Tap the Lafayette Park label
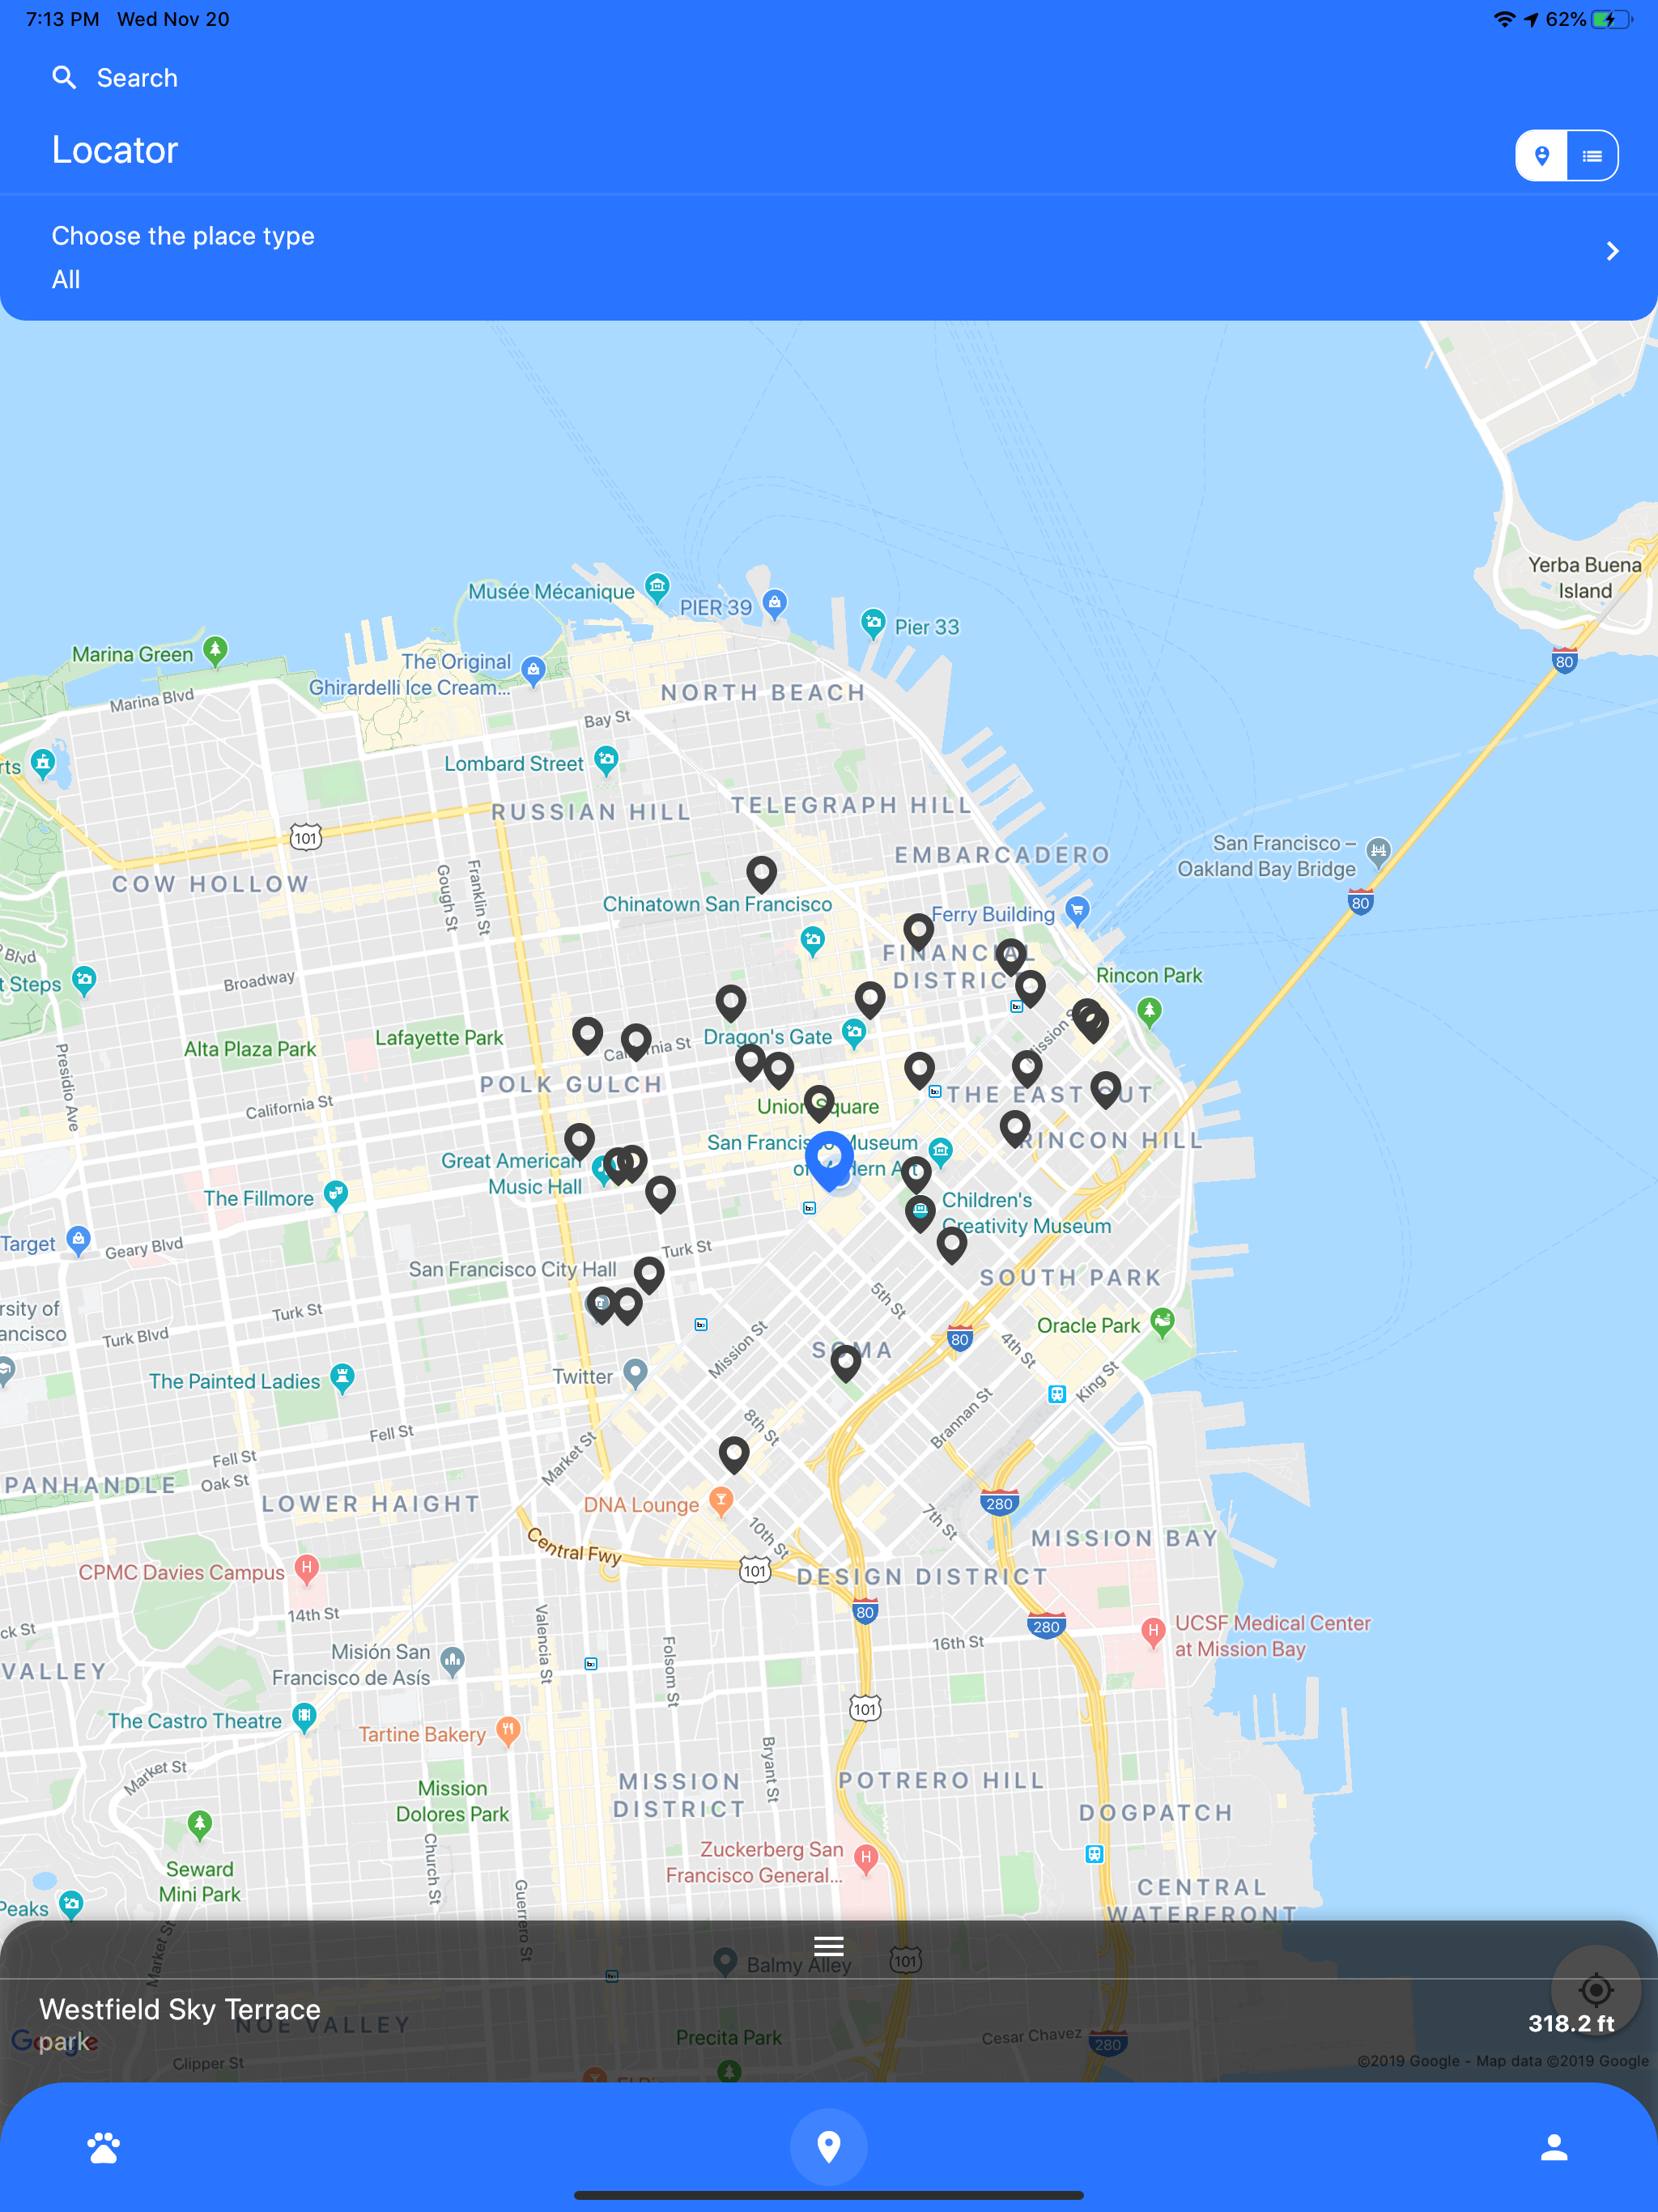The height and width of the screenshot is (2212, 1658). 439,1037
